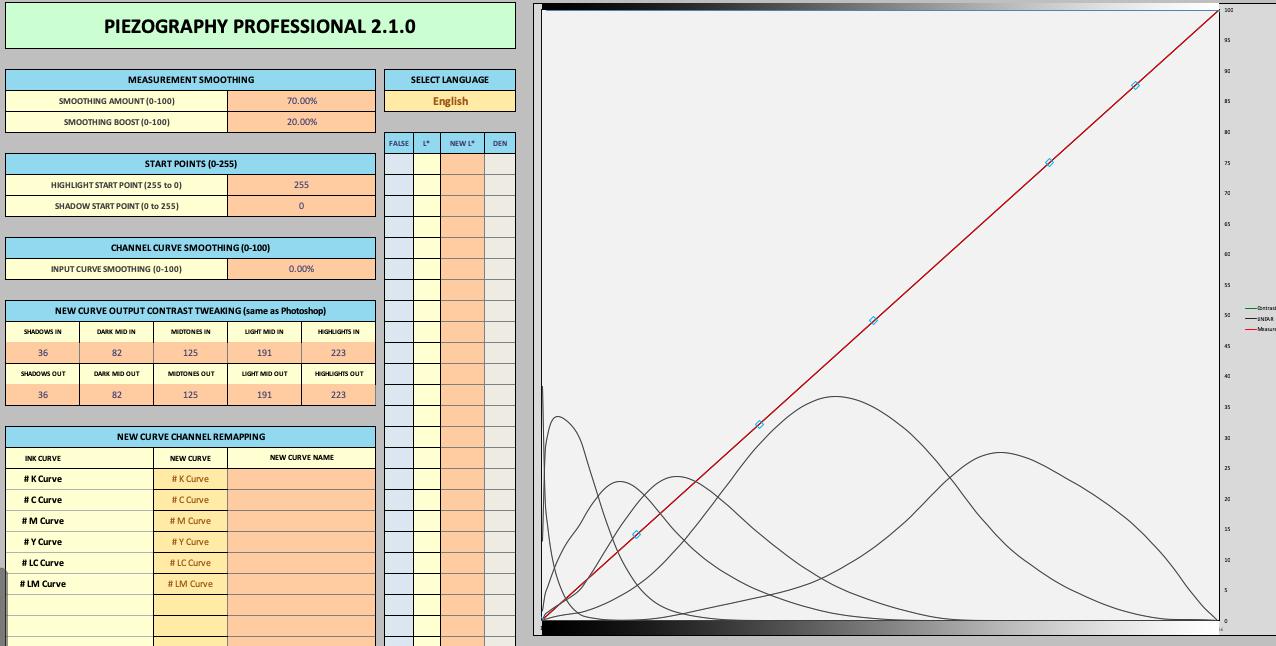Click the topmost blue marker on red line
Viewport: 1276px width, 646px height.
click(1135, 86)
